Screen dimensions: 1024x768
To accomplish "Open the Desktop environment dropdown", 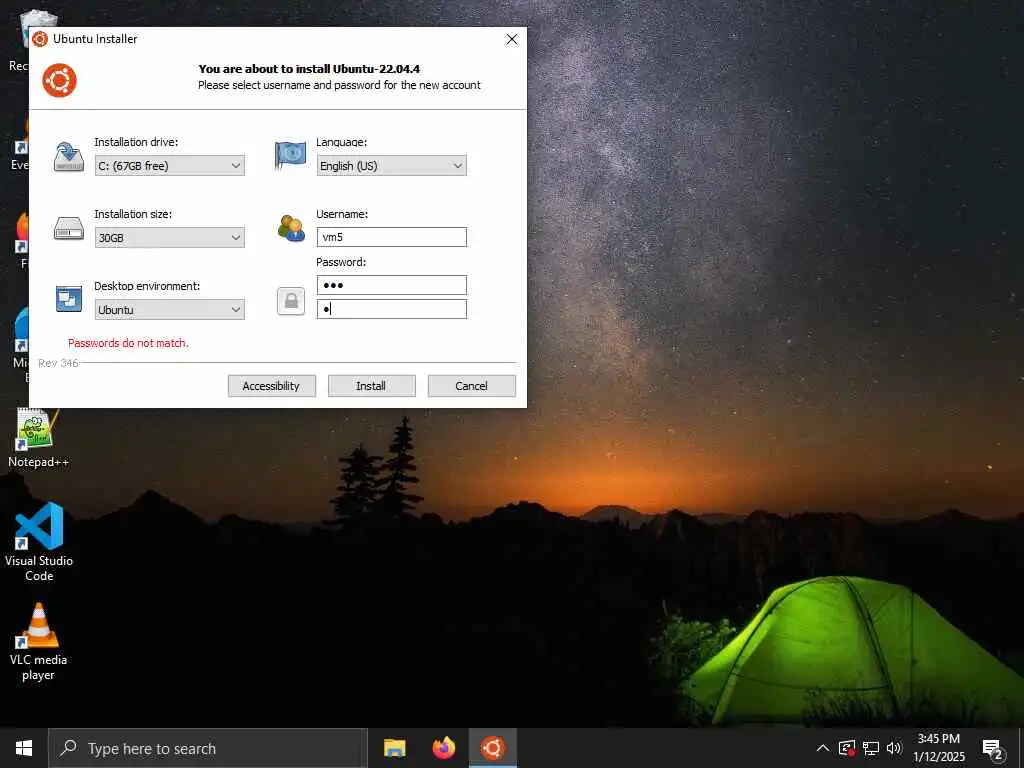I will click(x=170, y=310).
